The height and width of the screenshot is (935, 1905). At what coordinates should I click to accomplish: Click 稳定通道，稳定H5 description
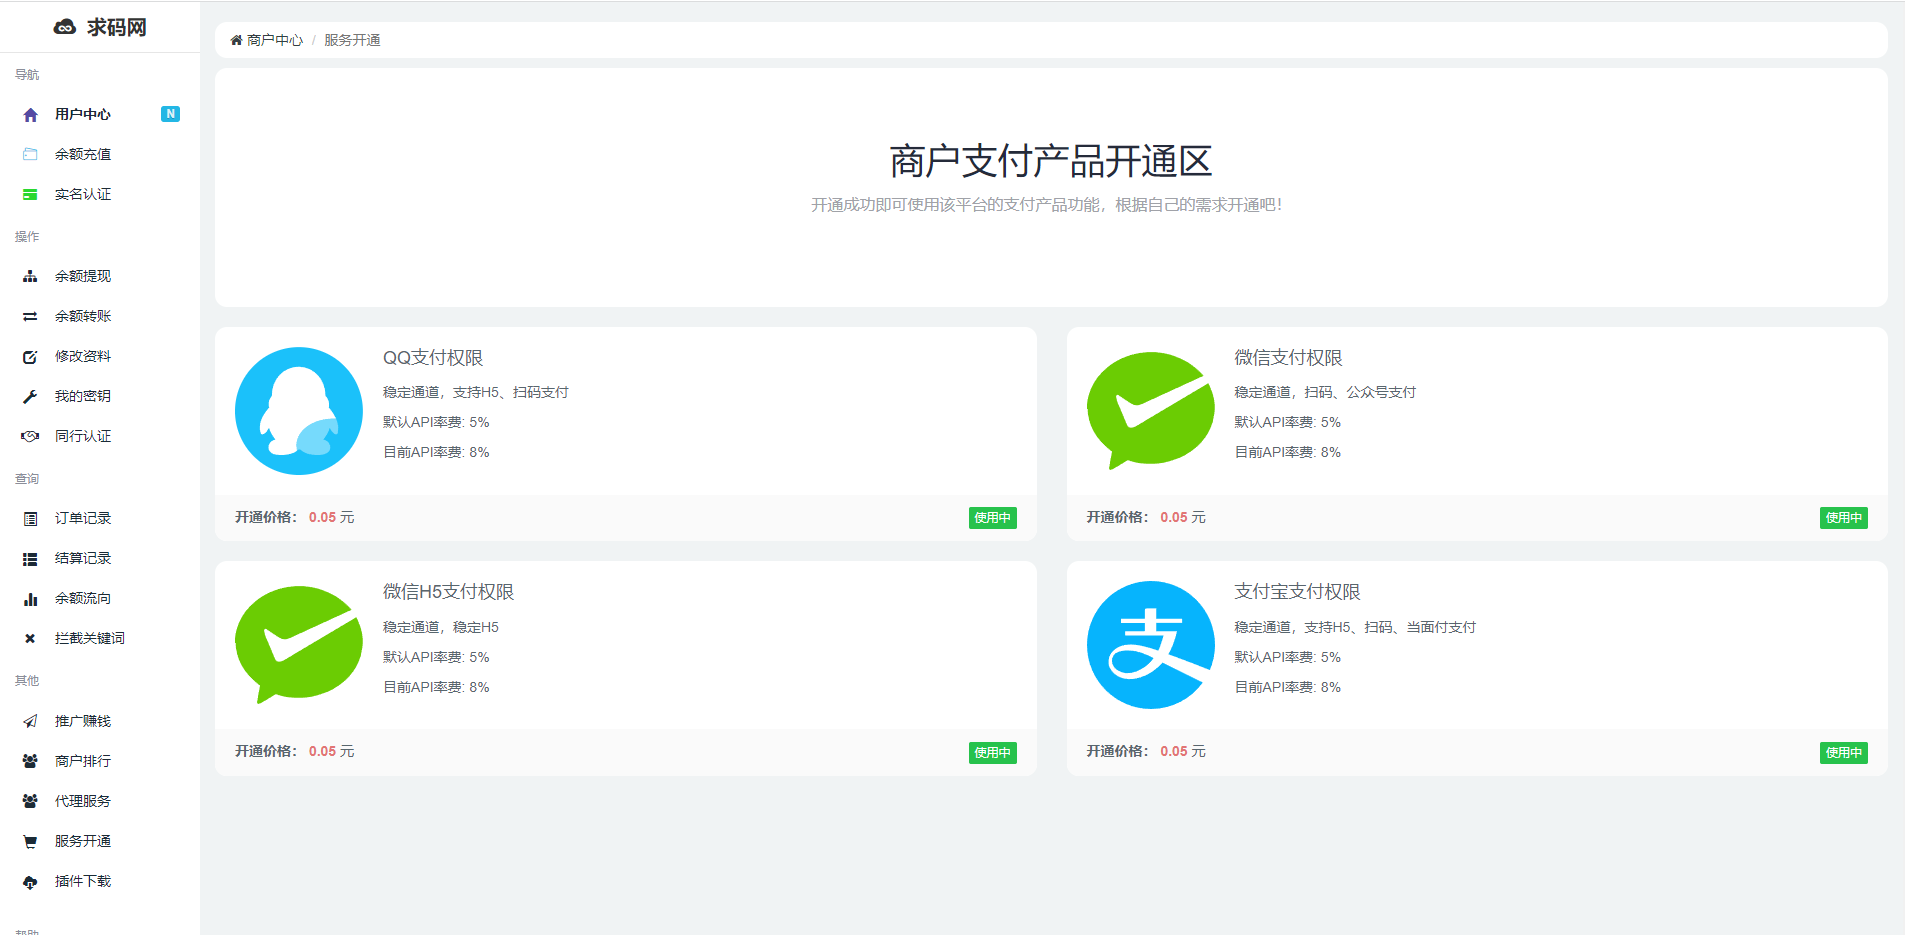coord(441,627)
